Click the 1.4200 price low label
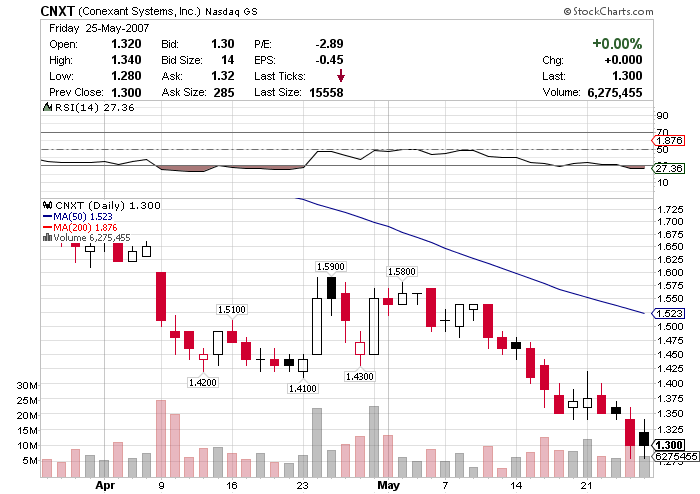Viewport: 700px width, 494px height. [203, 382]
